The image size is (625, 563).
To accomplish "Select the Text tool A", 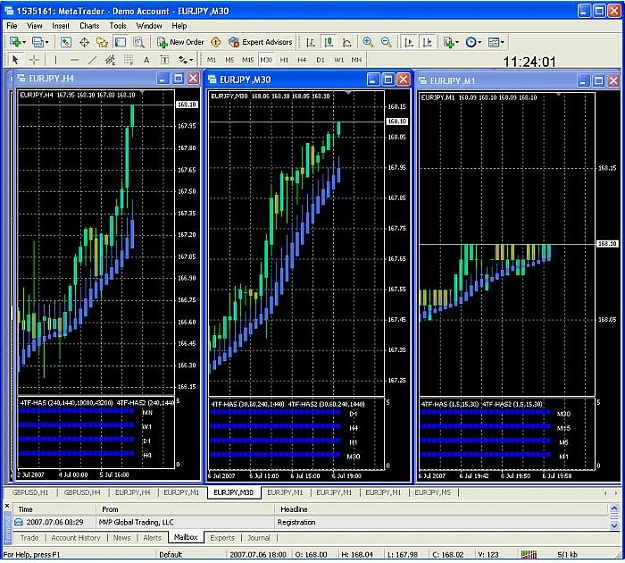I will (146, 60).
